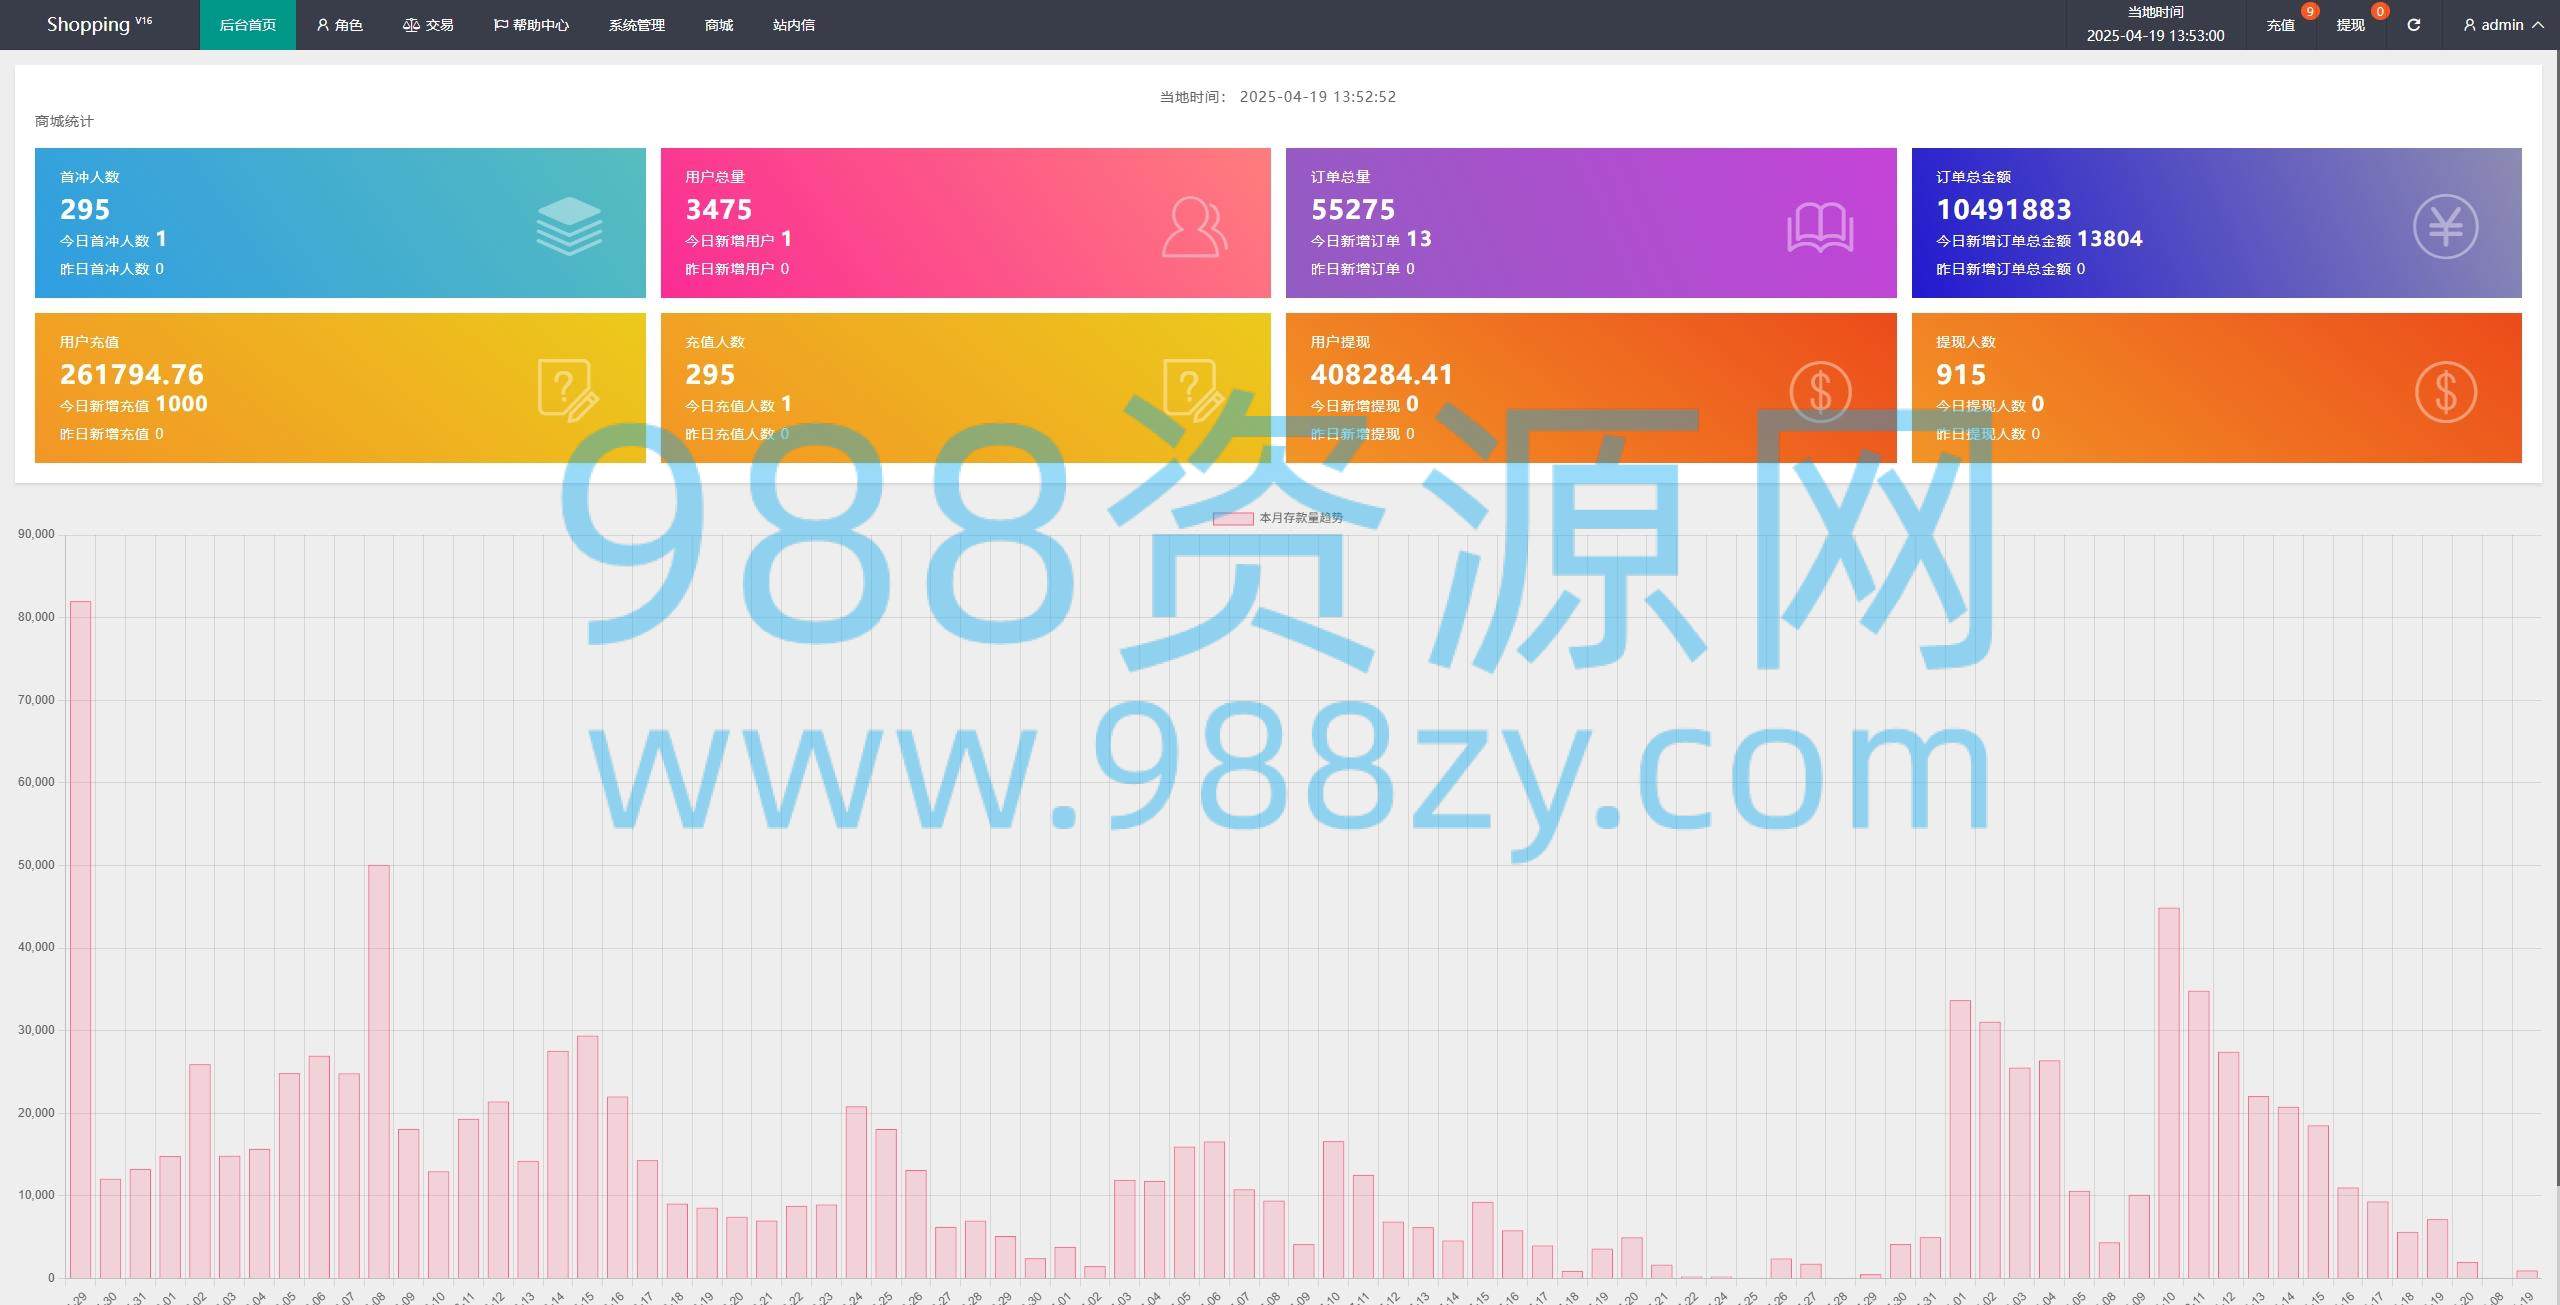Click the dollar icon in 提现人数 card
Viewport: 2560px width, 1305px height.
pyautogui.click(x=2445, y=391)
